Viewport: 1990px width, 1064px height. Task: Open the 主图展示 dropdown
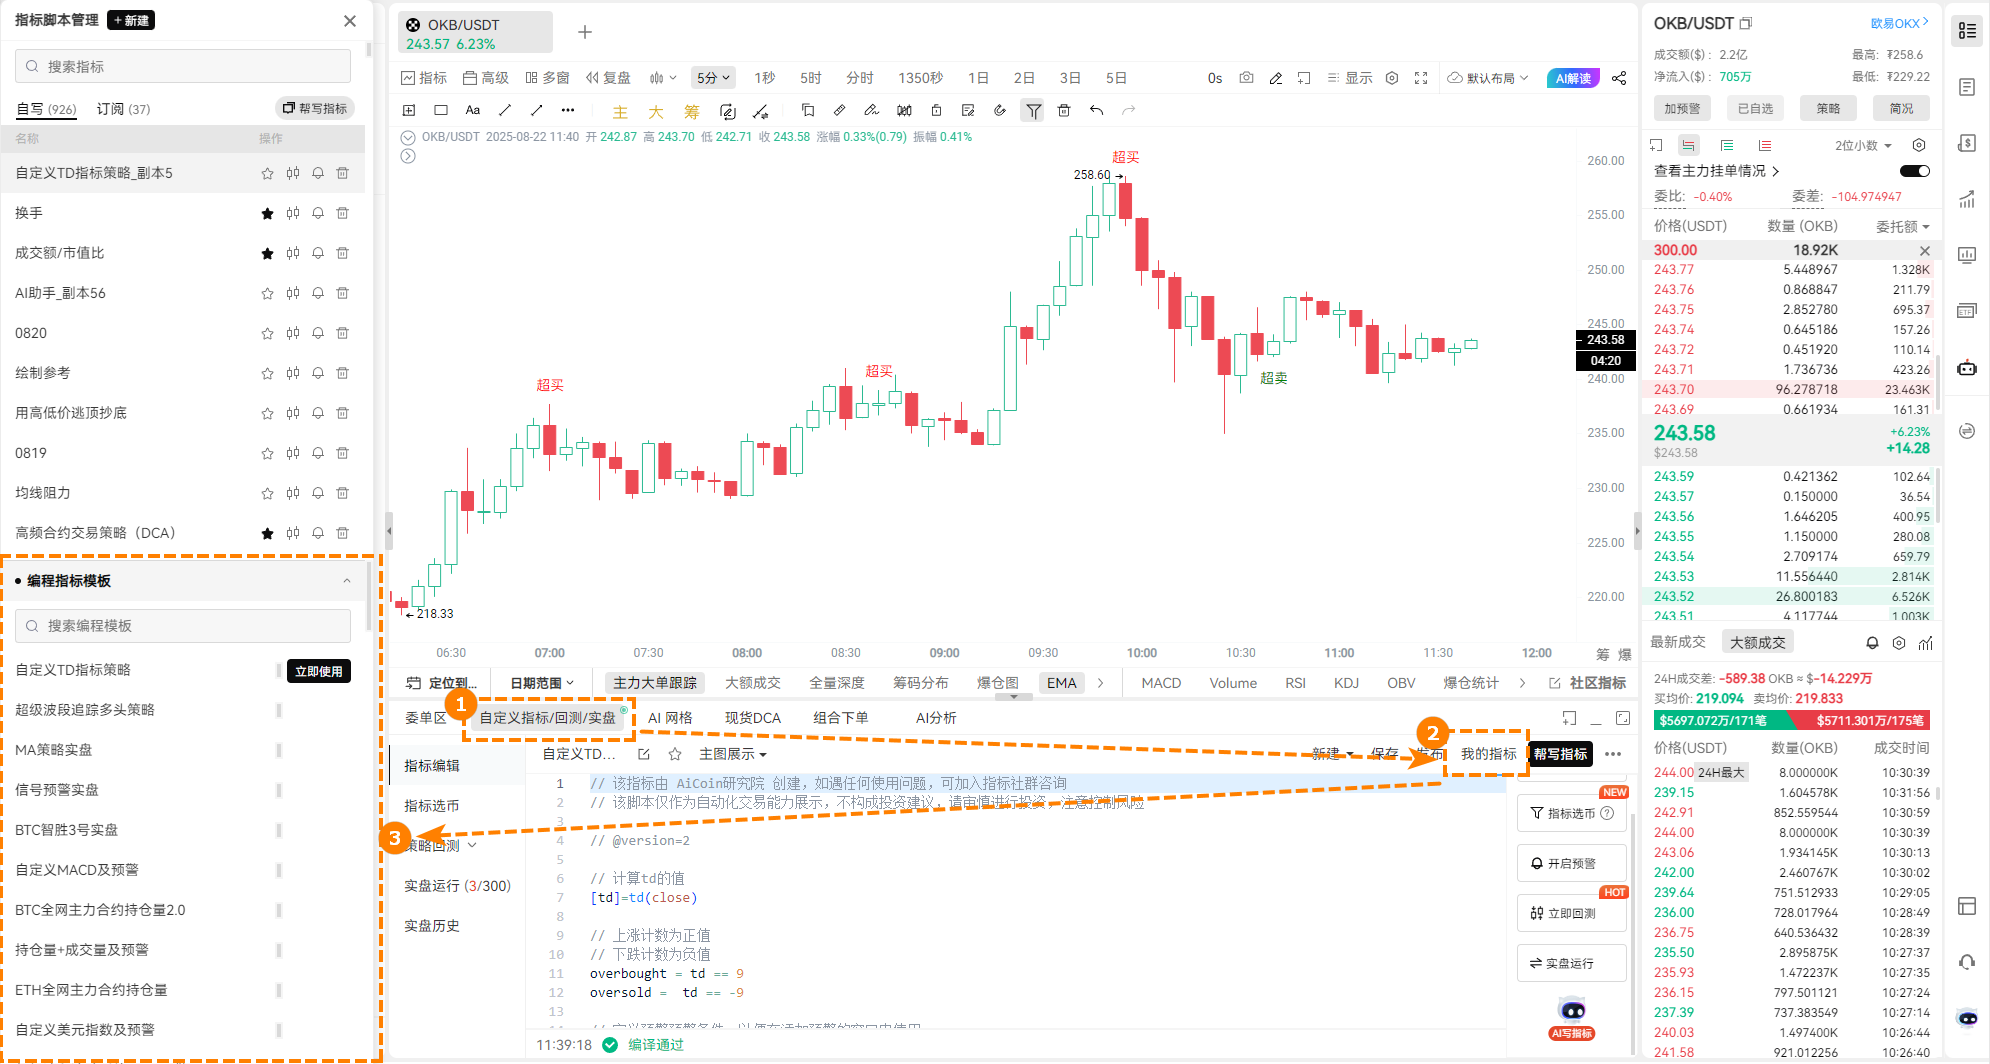click(733, 754)
